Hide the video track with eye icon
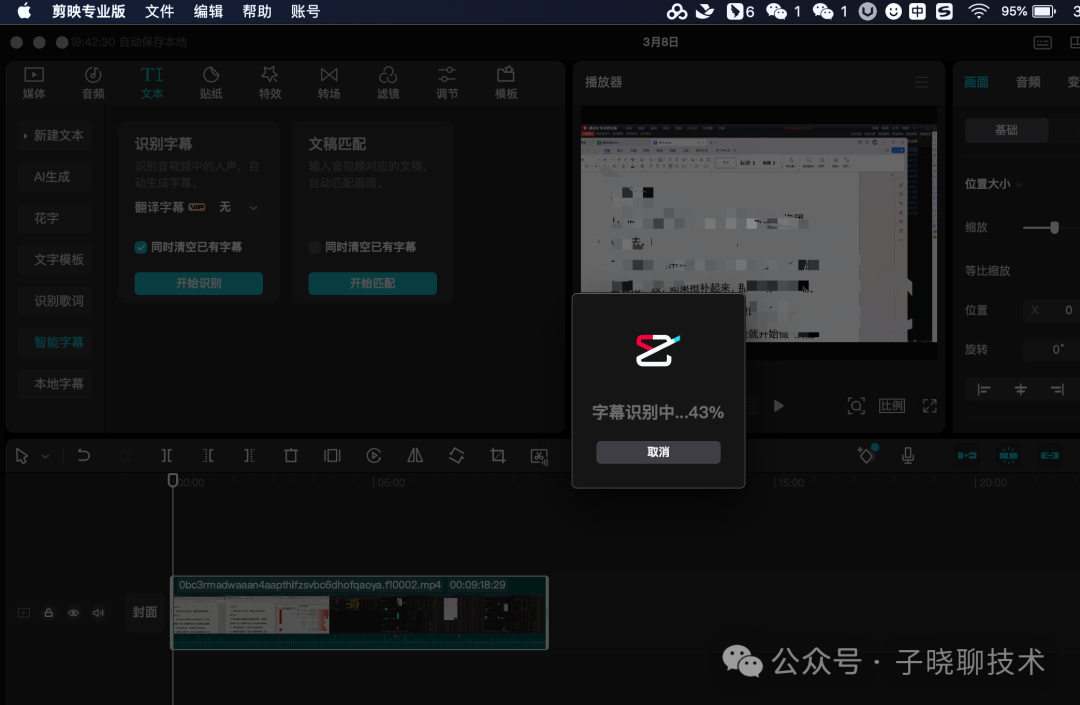This screenshot has width=1080, height=705. (x=73, y=613)
